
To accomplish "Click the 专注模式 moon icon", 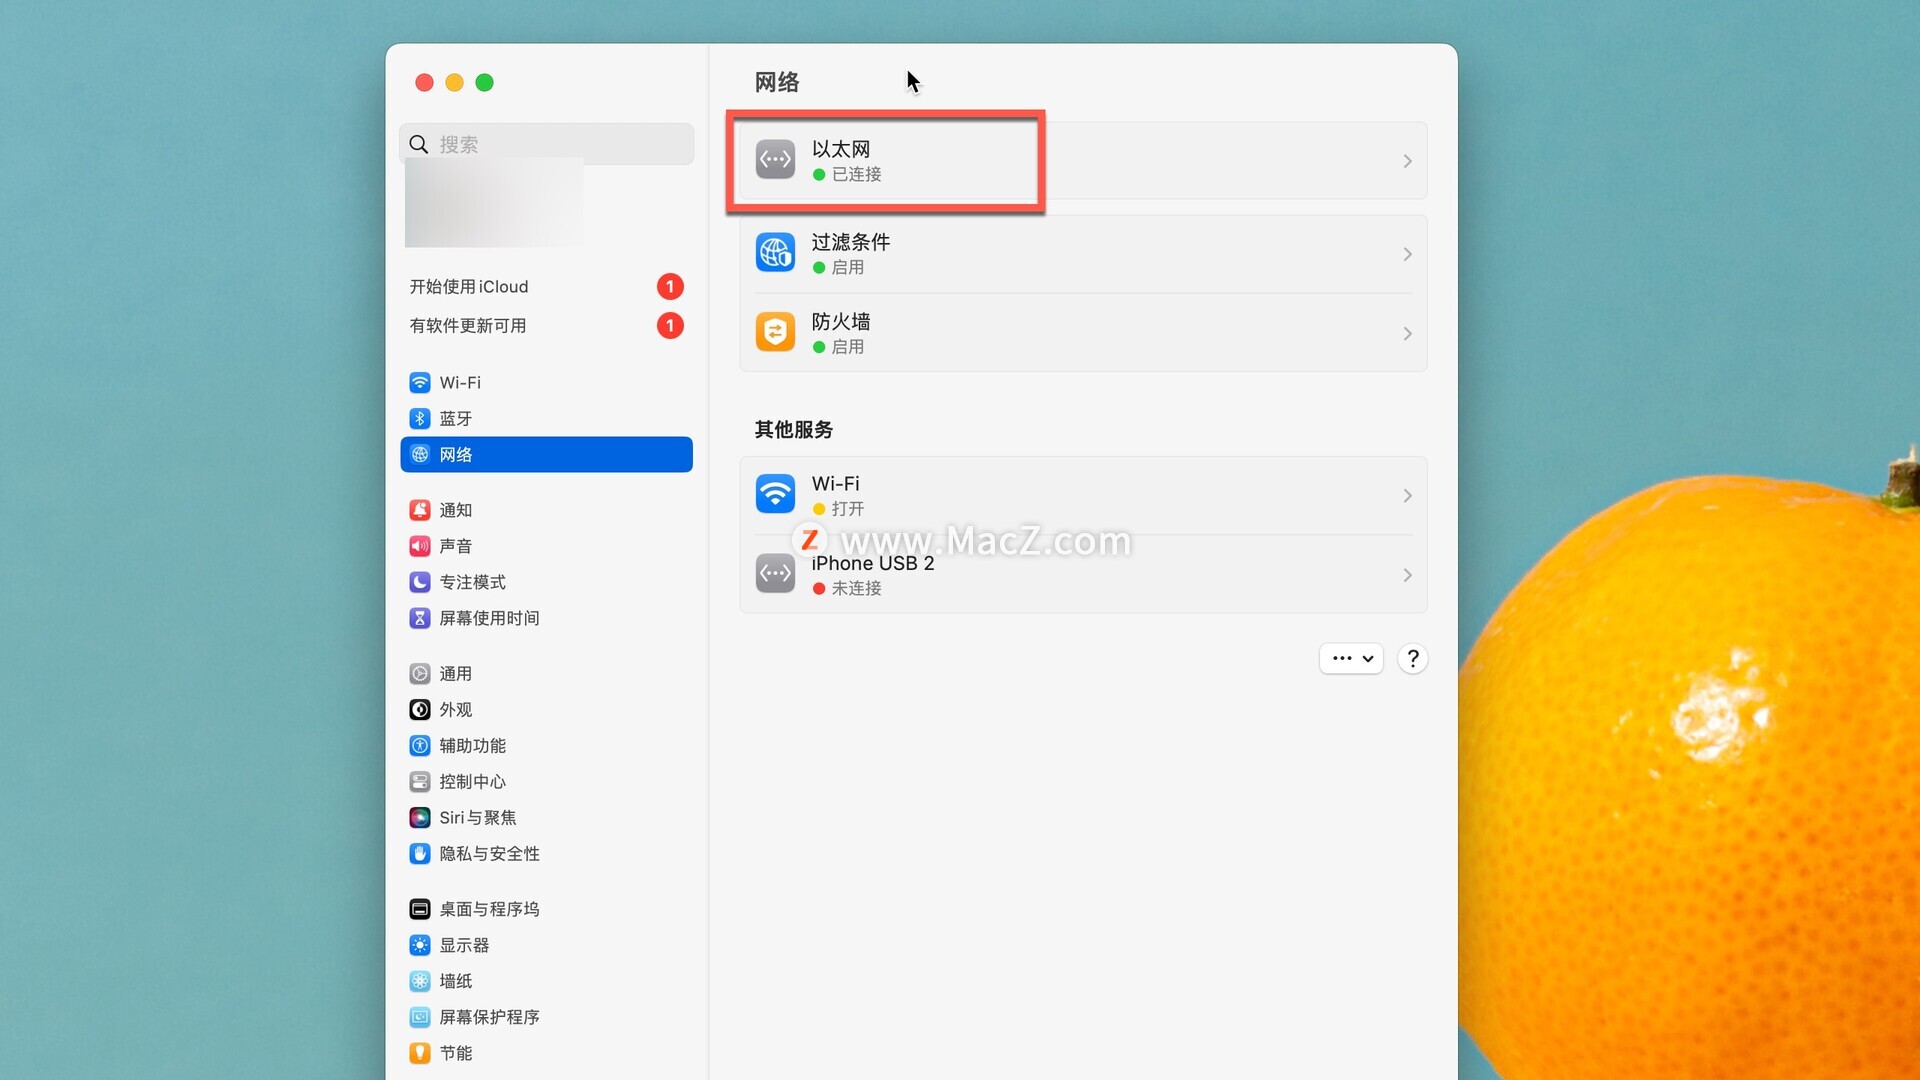I will pyautogui.click(x=420, y=583).
